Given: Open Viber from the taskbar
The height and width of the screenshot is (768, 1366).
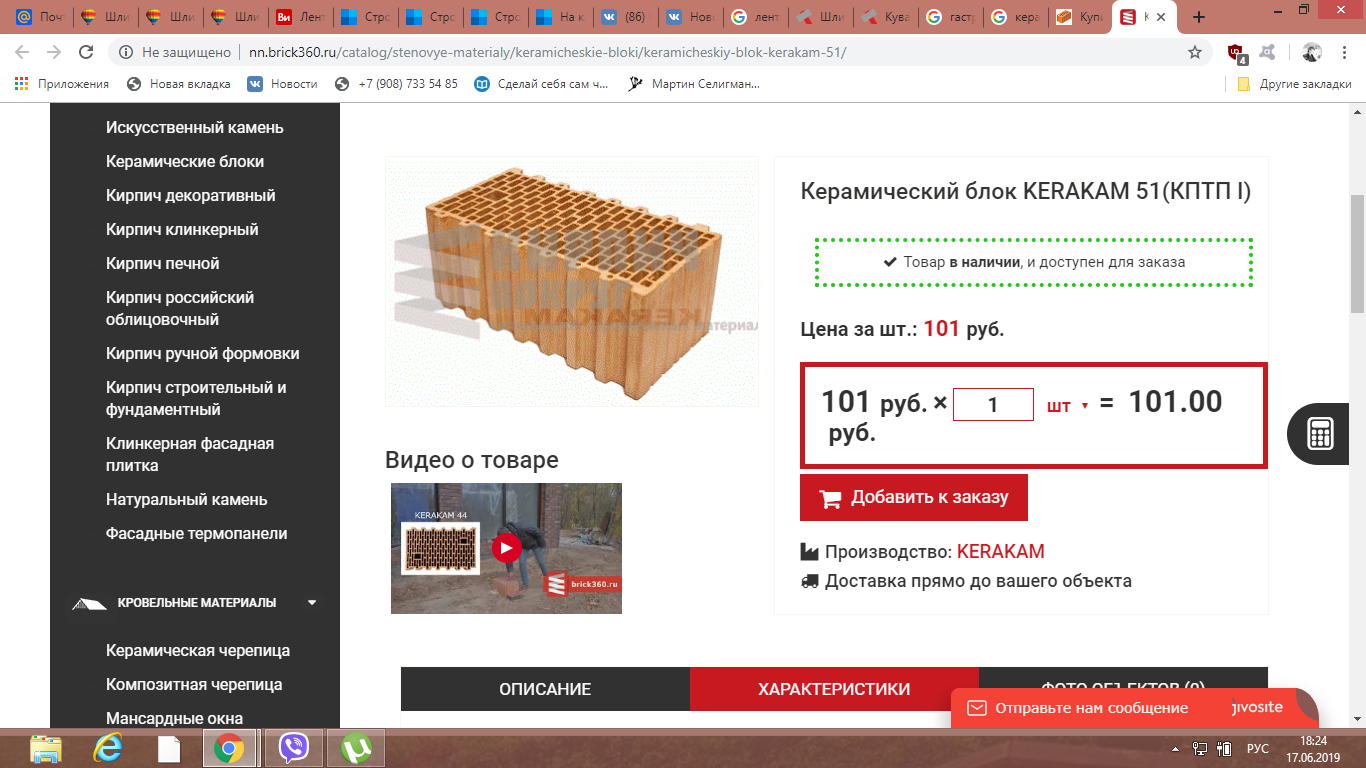Looking at the screenshot, I should [x=293, y=748].
